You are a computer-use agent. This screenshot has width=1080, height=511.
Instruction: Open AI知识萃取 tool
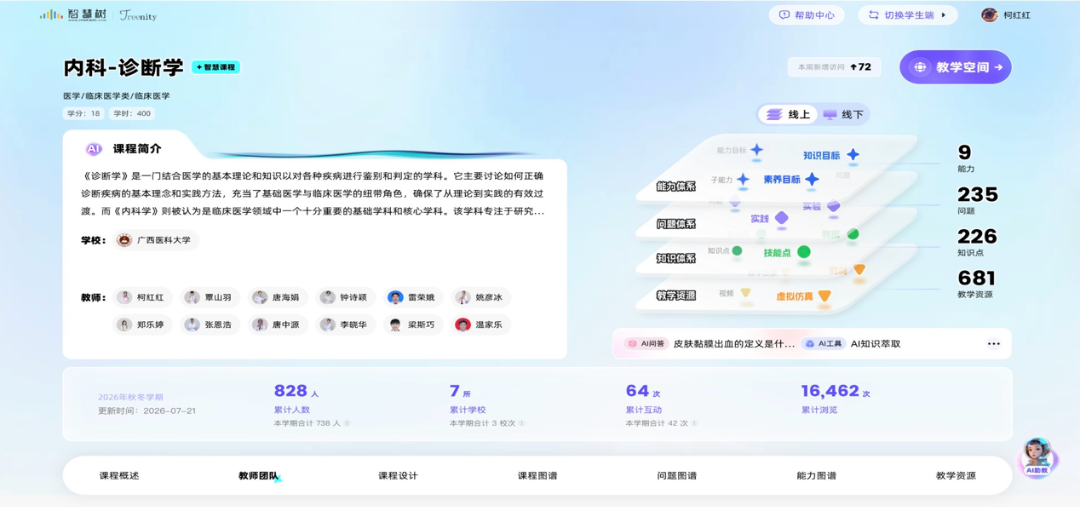[x=875, y=344]
